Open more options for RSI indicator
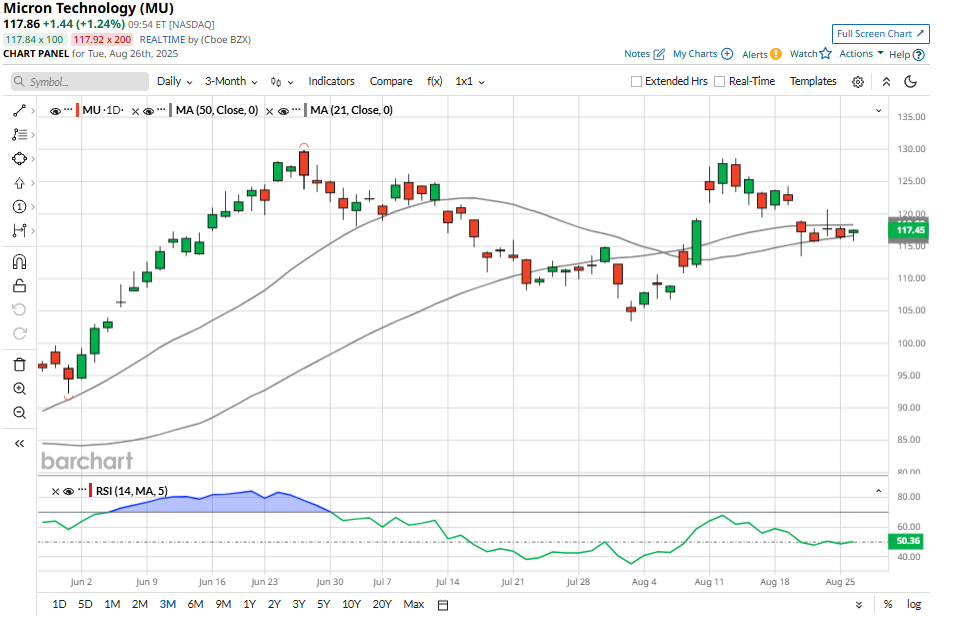The width and height of the screenshot is (953, 640). coord(82,490)
